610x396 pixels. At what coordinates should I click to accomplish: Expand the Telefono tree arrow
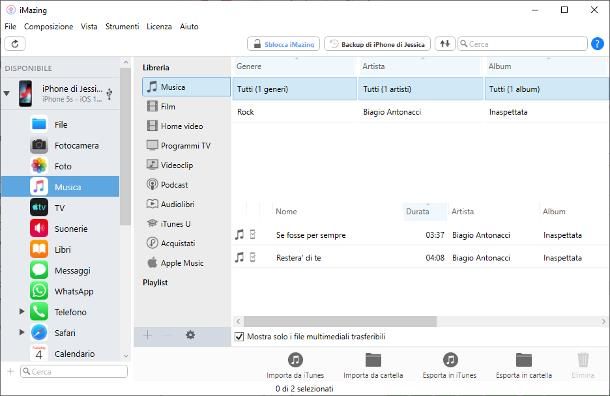[x=22, y=311]
